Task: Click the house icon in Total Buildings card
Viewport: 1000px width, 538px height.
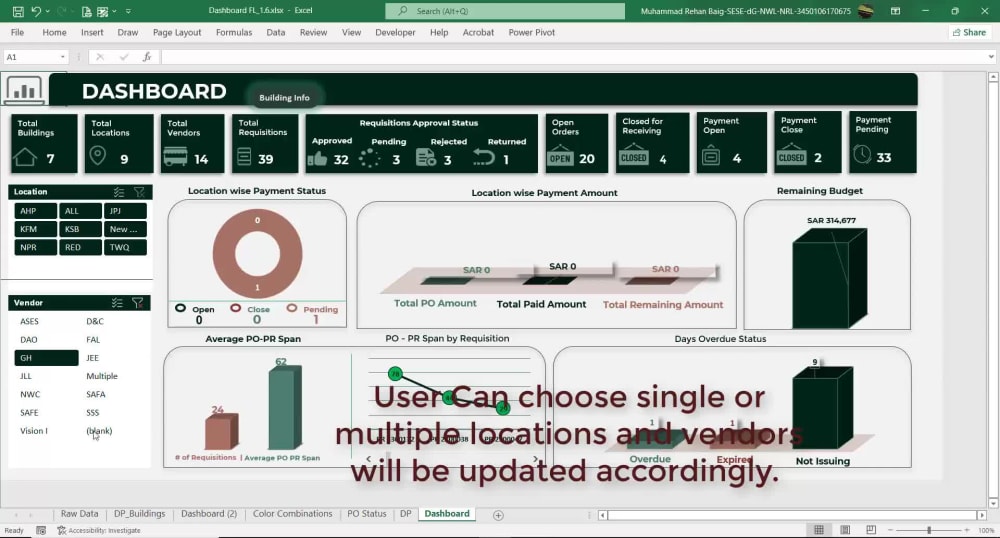Action: pyautogui.click(x=25, y=157)
